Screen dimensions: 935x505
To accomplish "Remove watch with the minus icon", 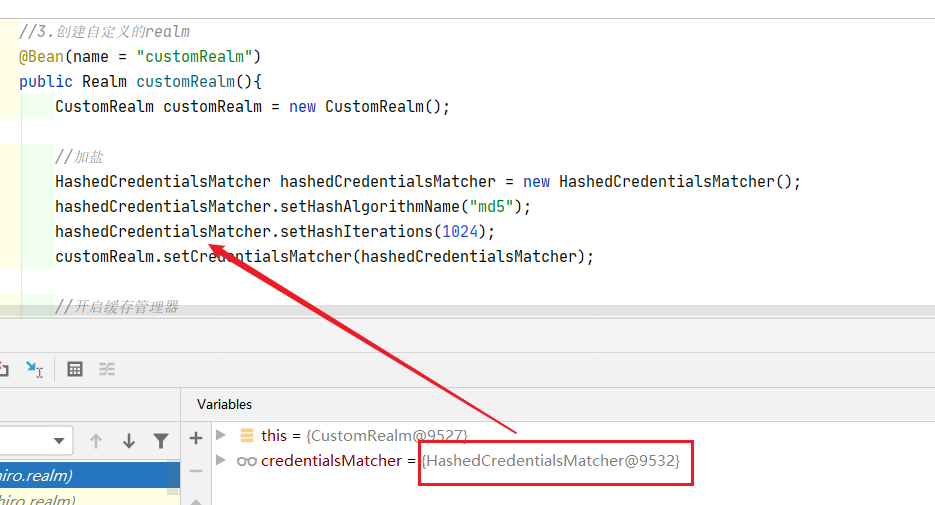I will 196,471.
